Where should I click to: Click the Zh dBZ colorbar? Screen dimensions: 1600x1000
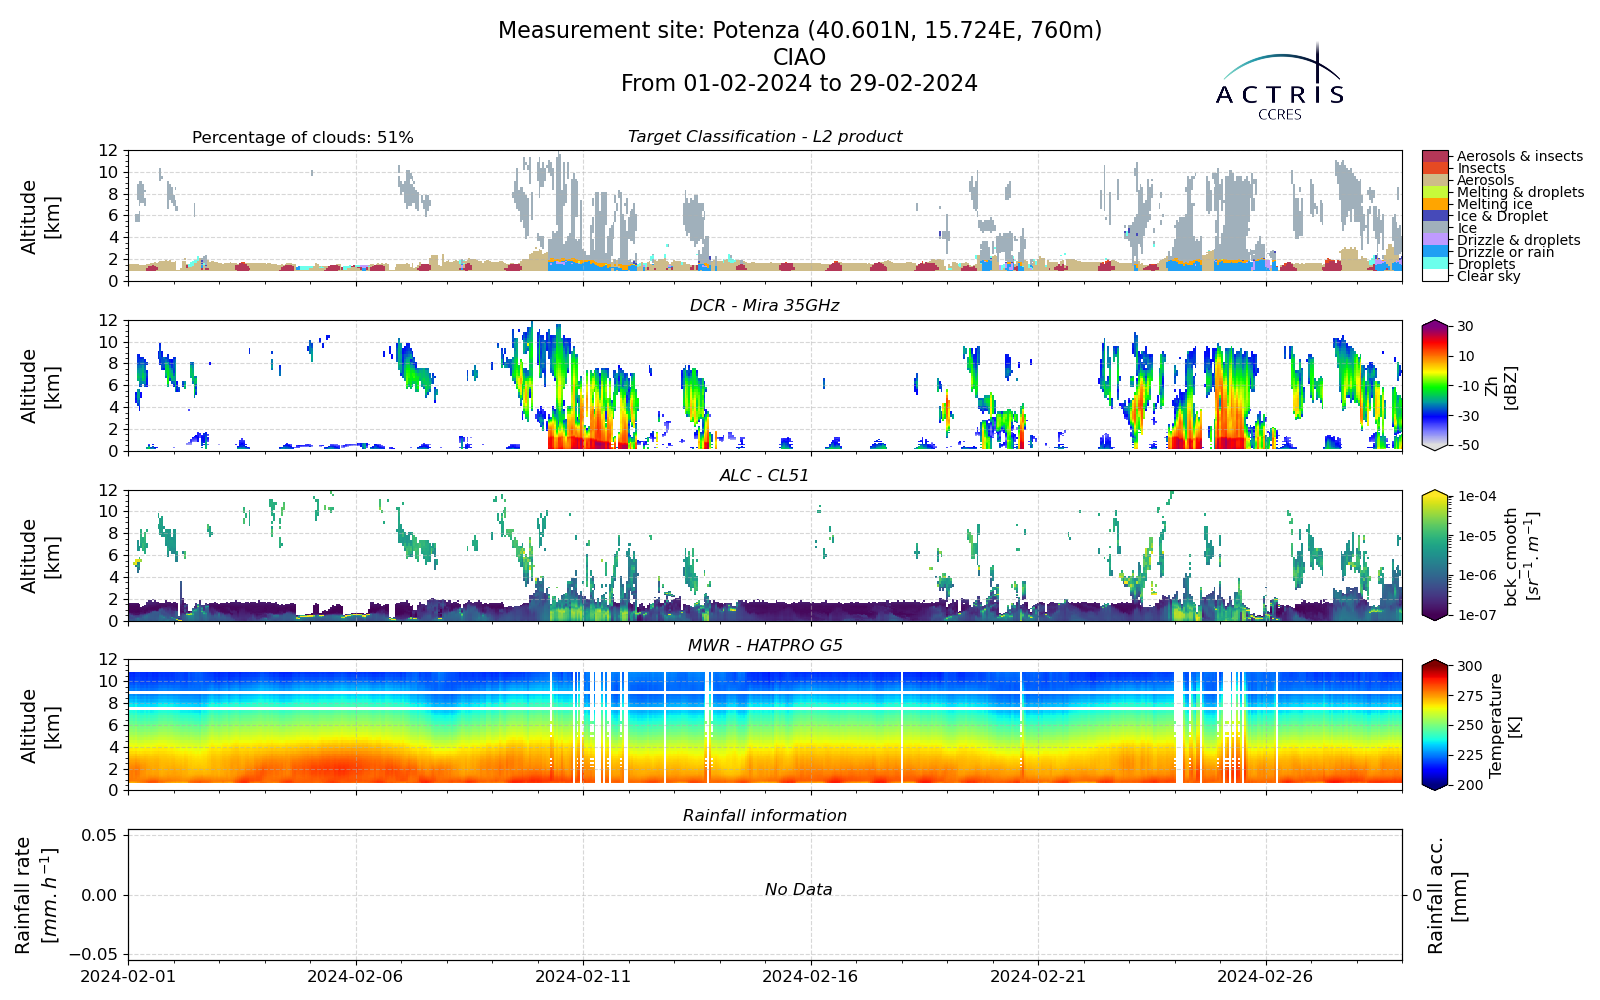[1434, 385]
